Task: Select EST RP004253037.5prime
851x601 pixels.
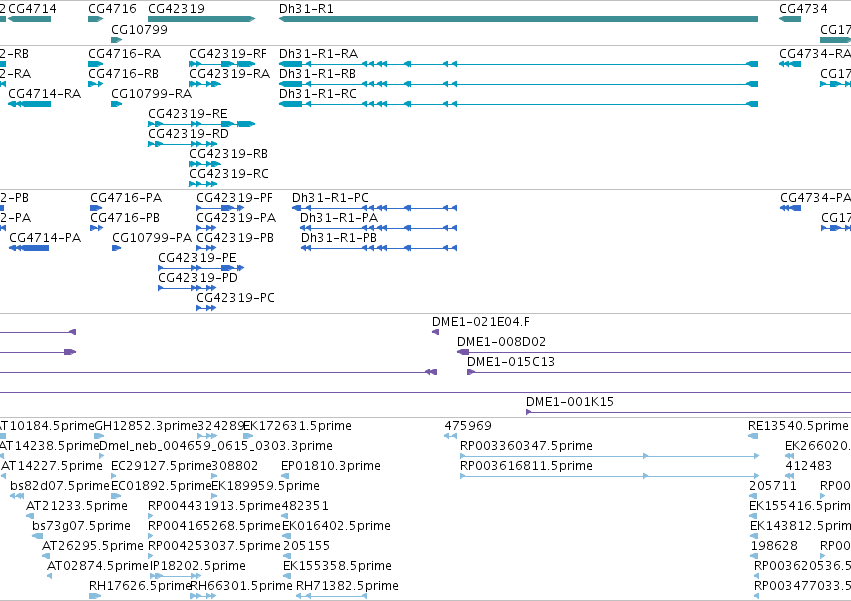Action: pos(214,546)
